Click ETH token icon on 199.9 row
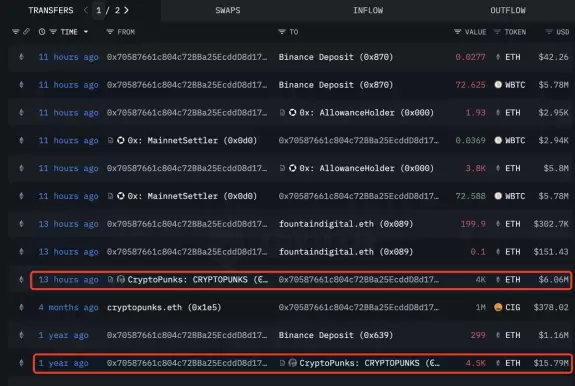 coord(498,224)
